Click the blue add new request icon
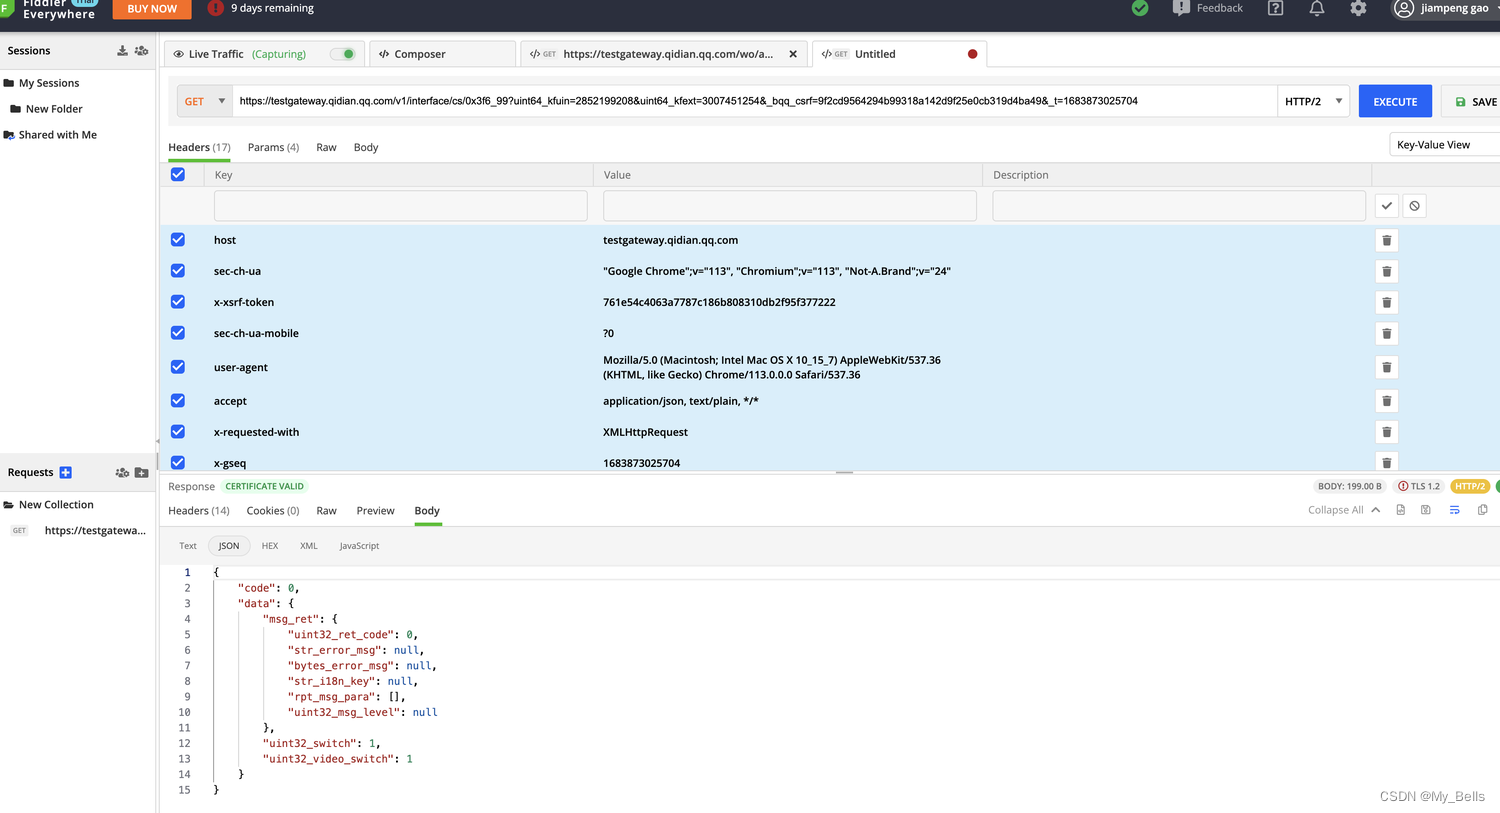Viewport: 1500px width, 813px height. [65, 472]
